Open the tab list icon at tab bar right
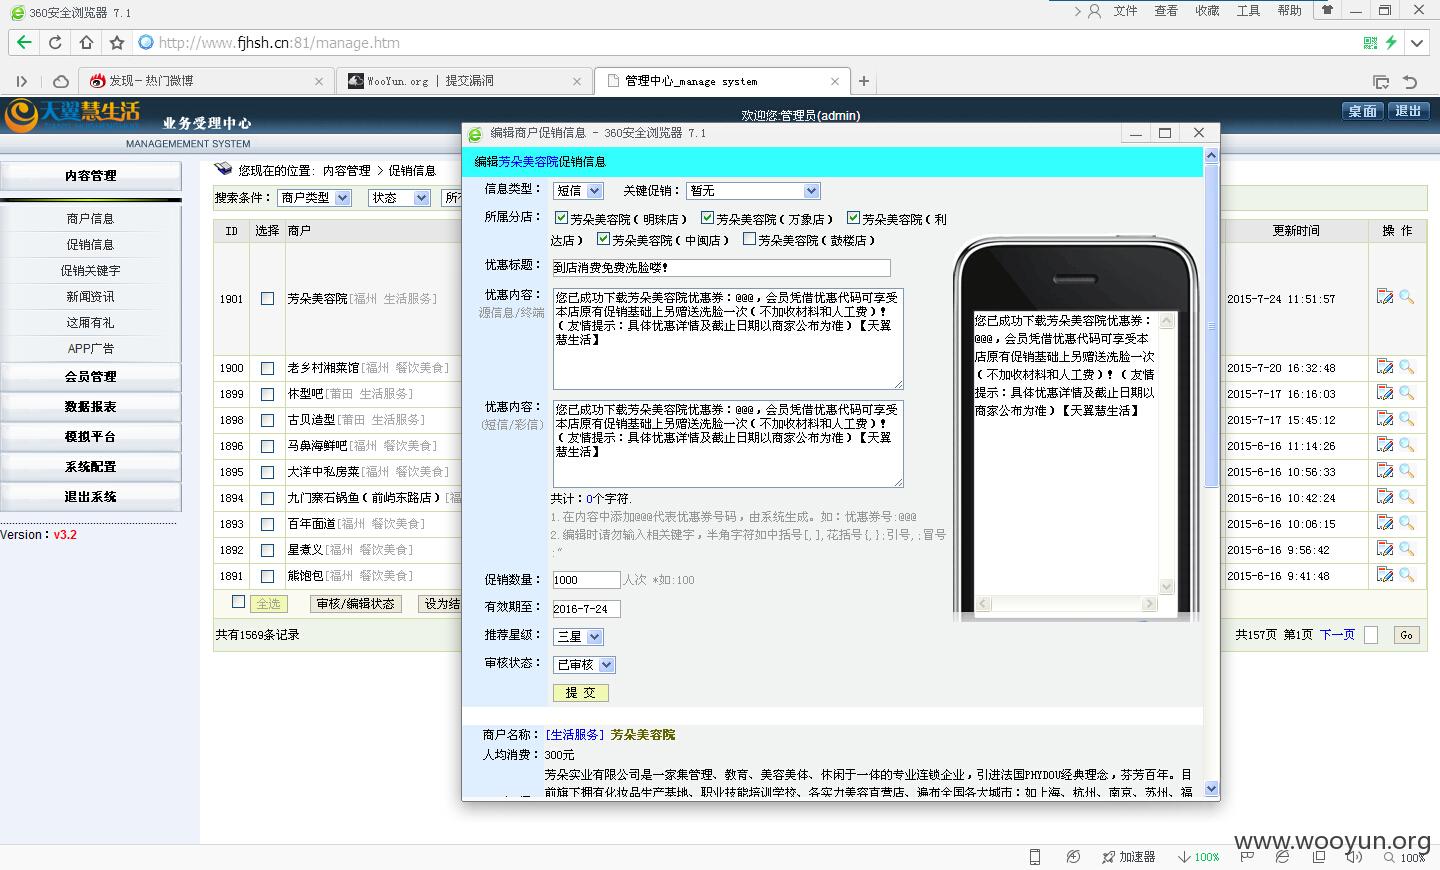This screenshot has height=870, width=1440. [x=1381, y=81]
